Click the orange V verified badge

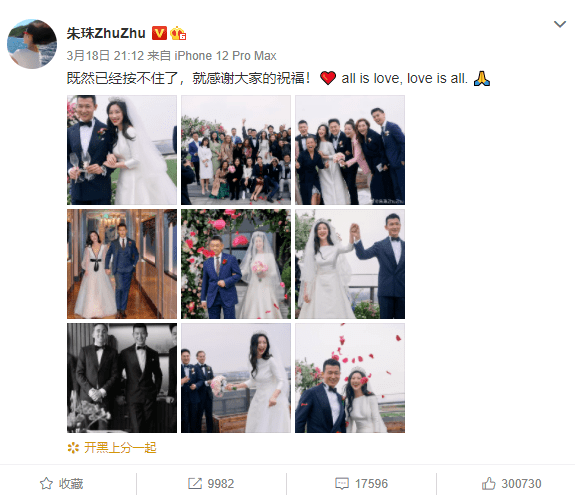(x=159, y=33)
